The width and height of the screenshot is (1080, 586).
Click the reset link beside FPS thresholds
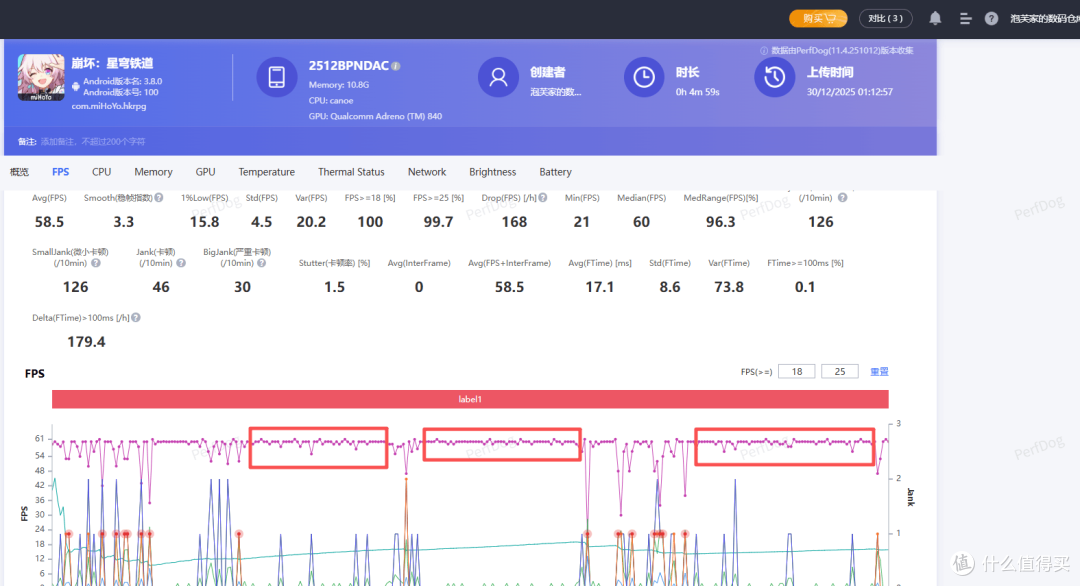(x=879, y=372)
